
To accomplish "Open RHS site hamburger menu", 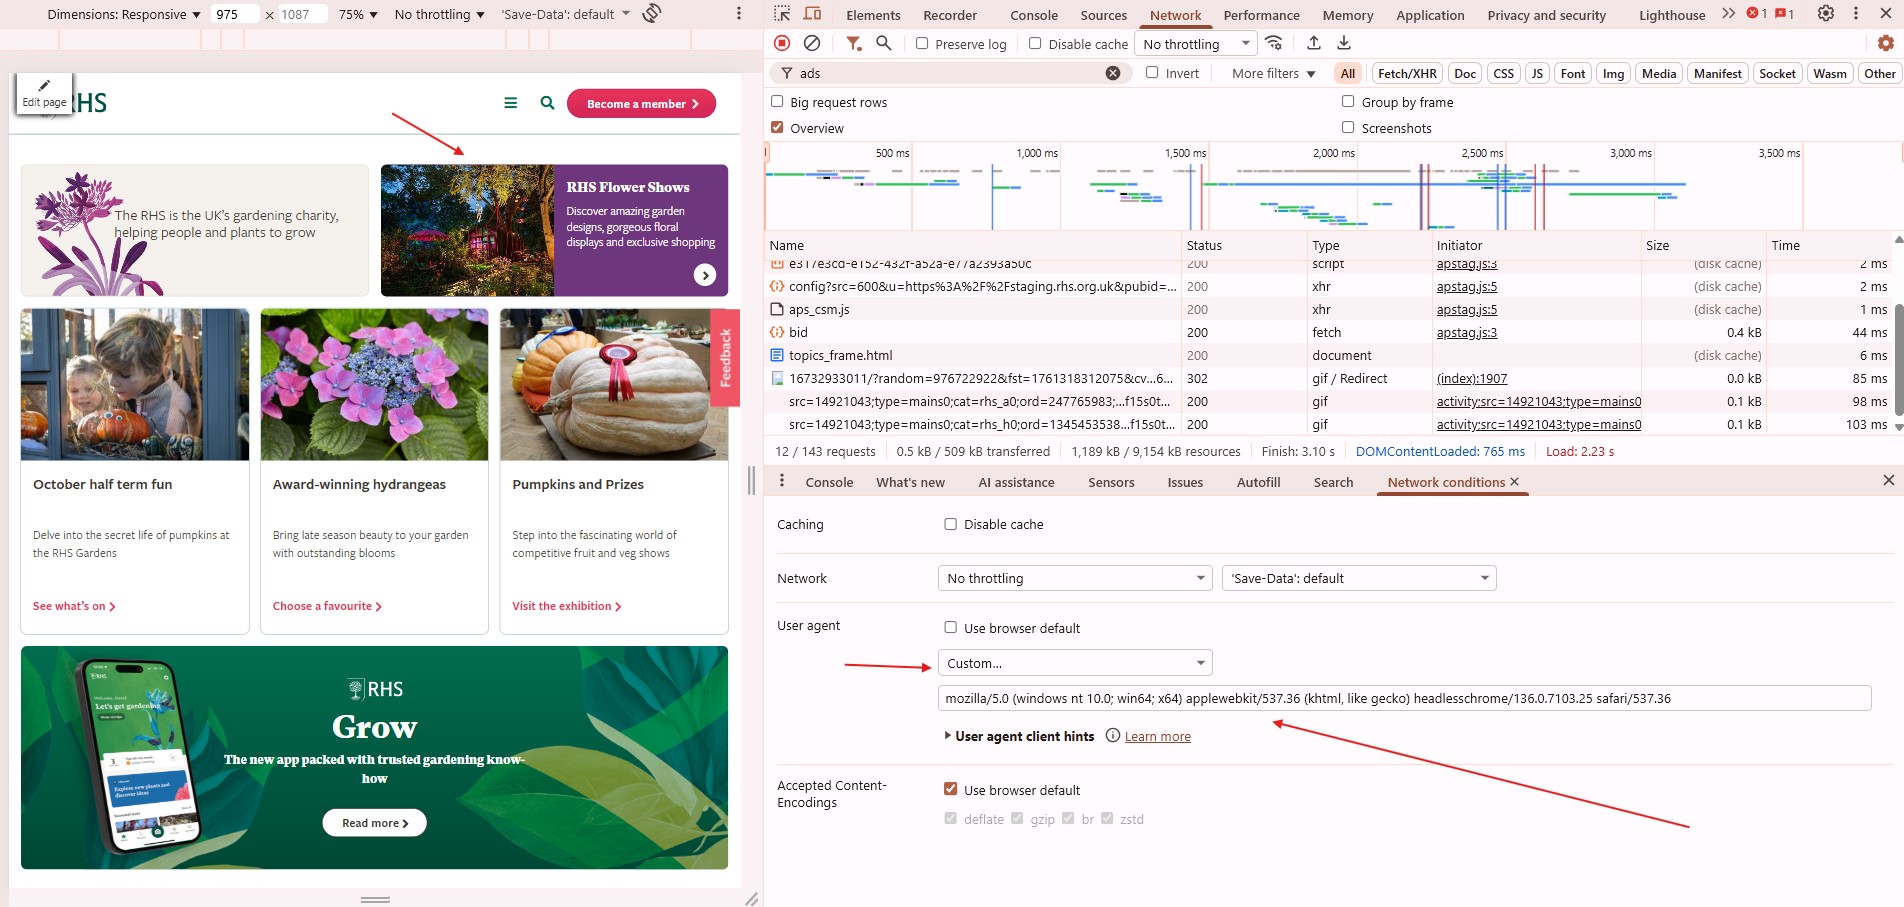I will pyautogui.click(x=511, y=103).
